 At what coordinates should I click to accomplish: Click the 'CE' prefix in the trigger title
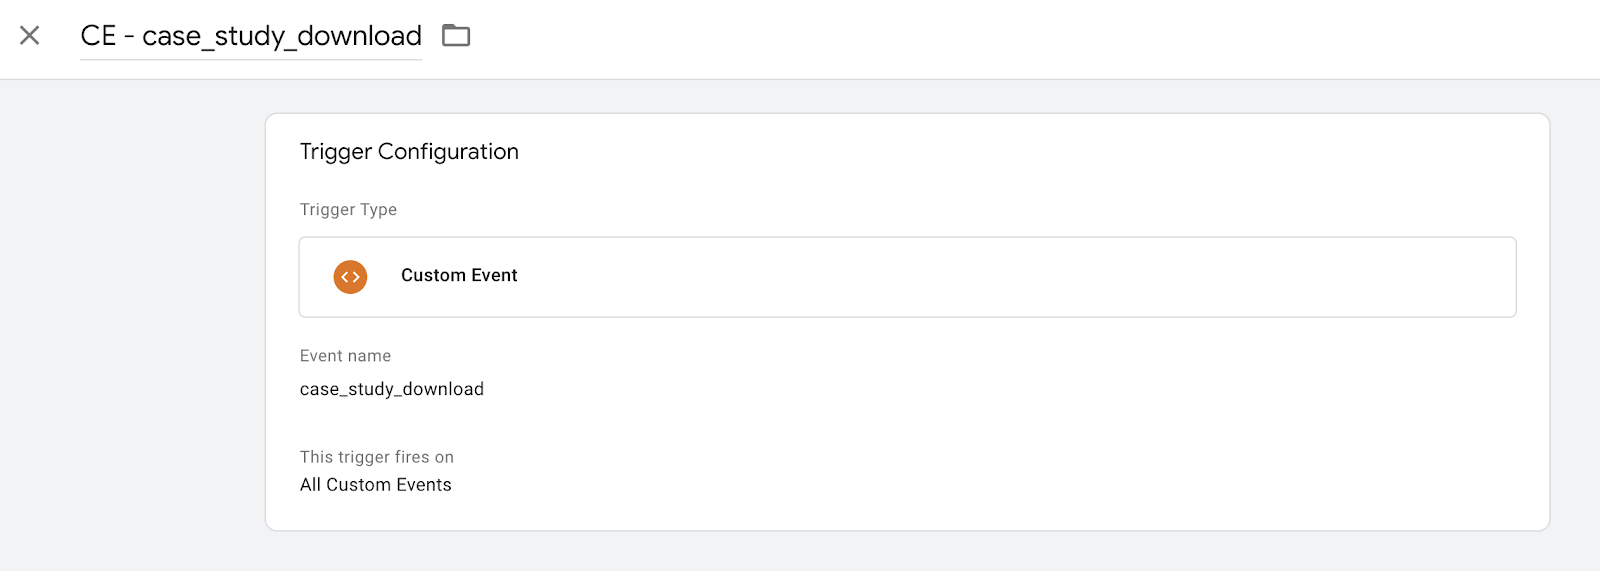pyautogui.click(x=98, y=36)
